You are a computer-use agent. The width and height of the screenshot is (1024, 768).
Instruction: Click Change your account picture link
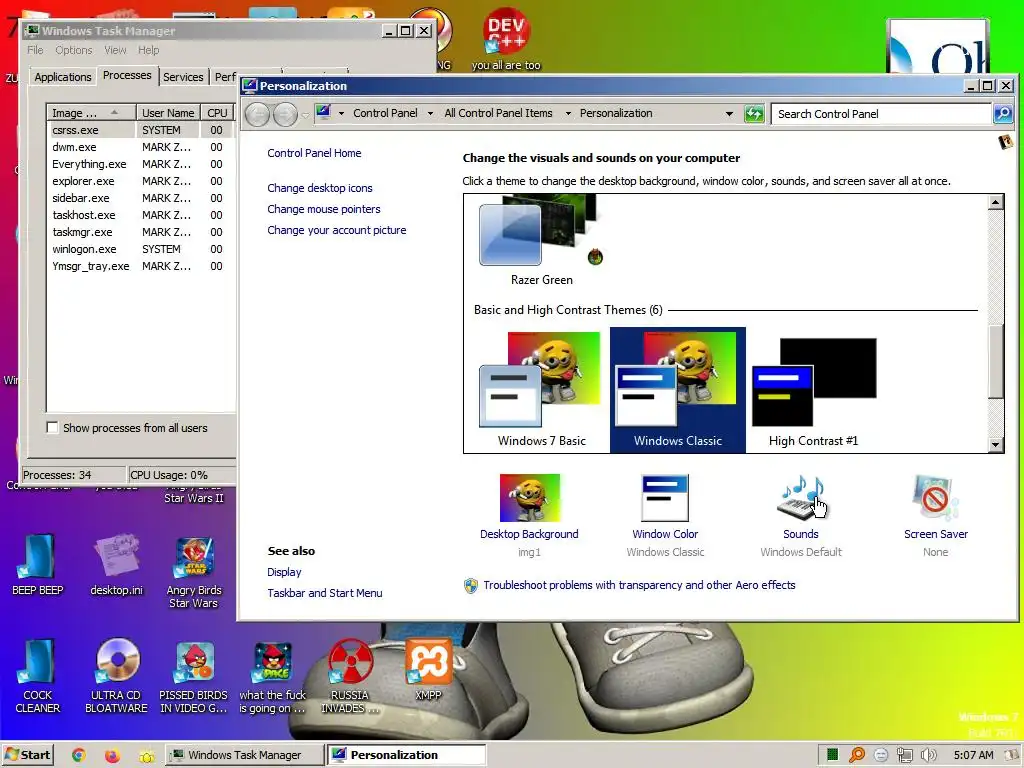pyautogui.click(x=336, y=230)
